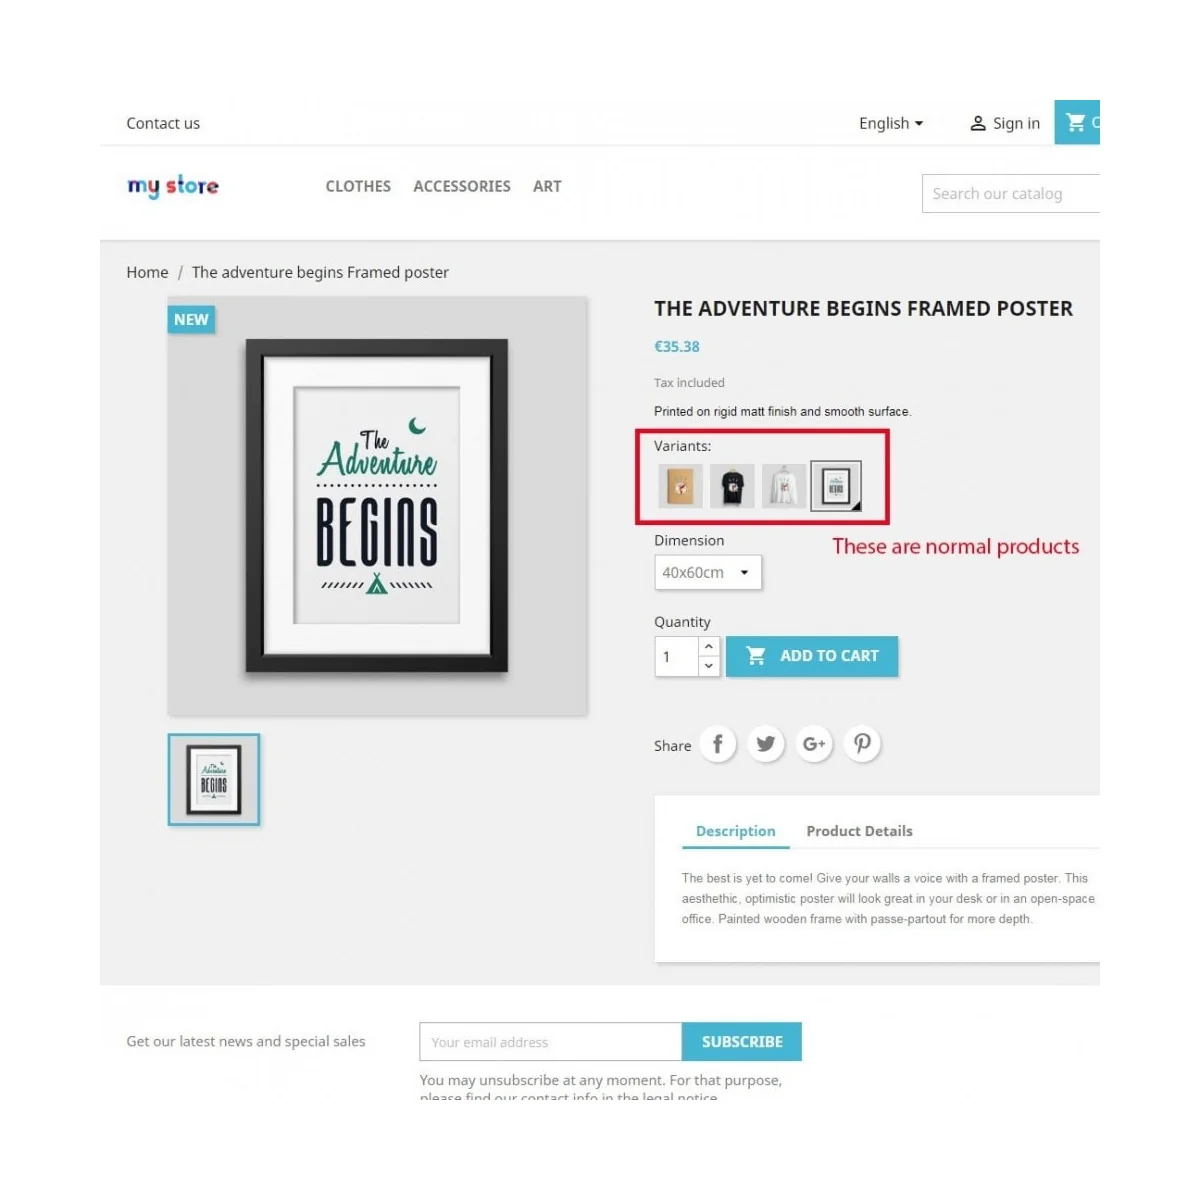Click the Sign in link
1200x1200 pixels.
tap(1005, 123)
